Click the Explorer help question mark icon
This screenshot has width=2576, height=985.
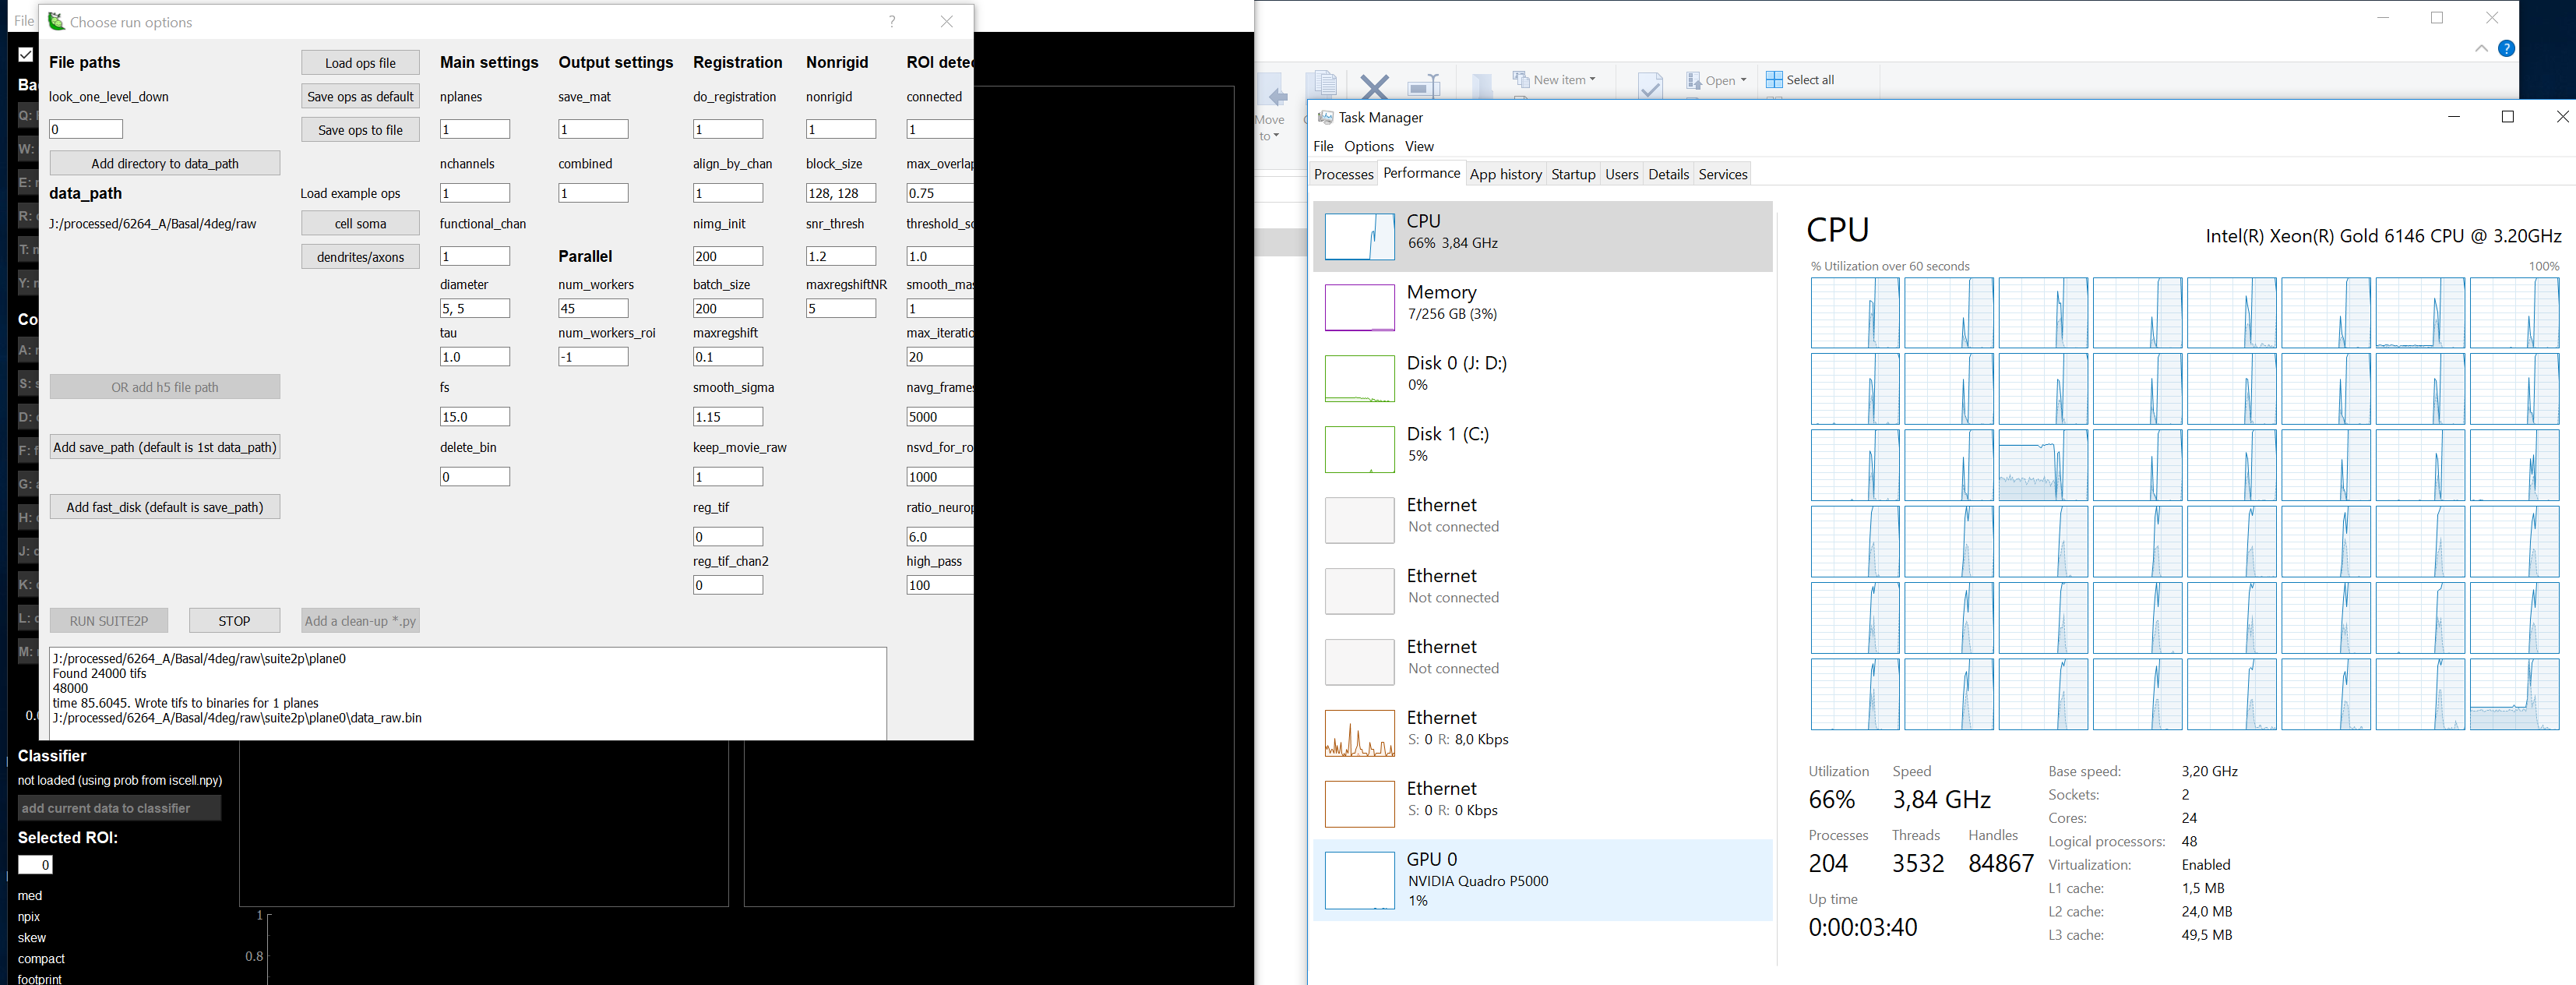[x=2506, y=49]
